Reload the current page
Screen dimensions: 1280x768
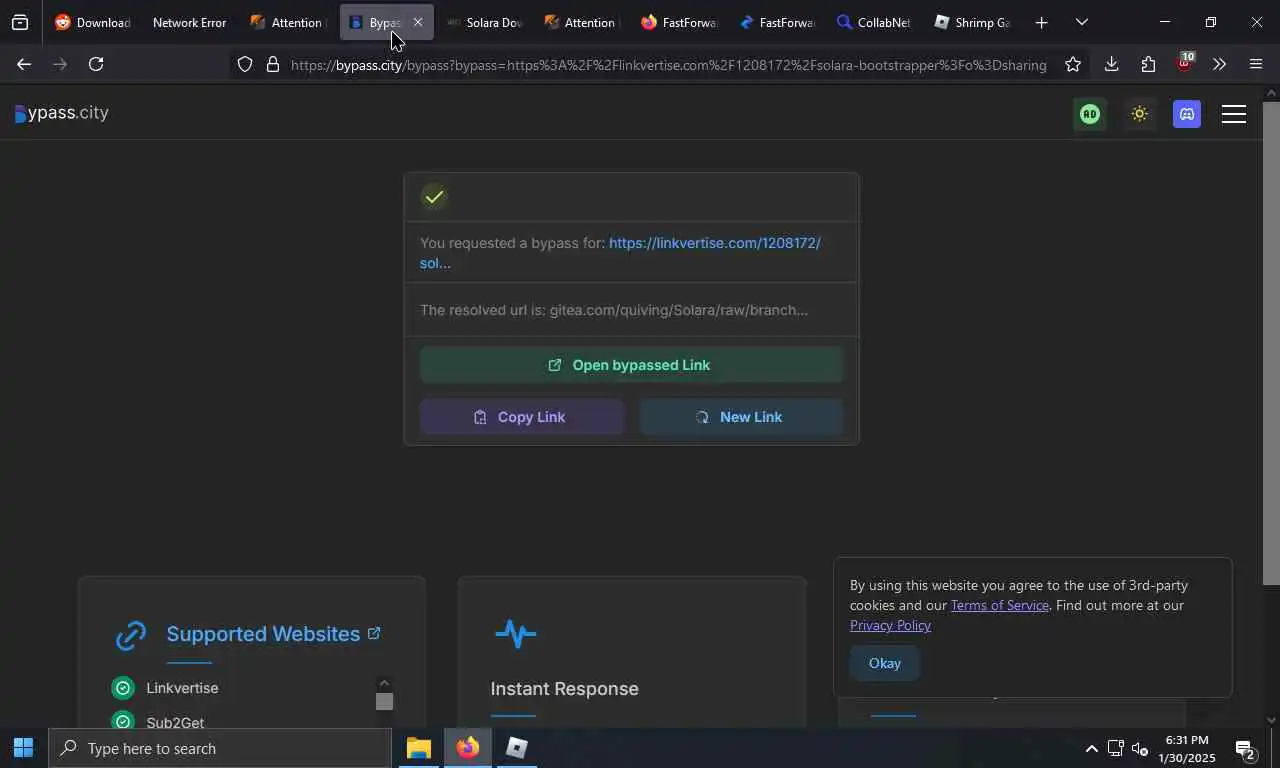coord(96,64)
